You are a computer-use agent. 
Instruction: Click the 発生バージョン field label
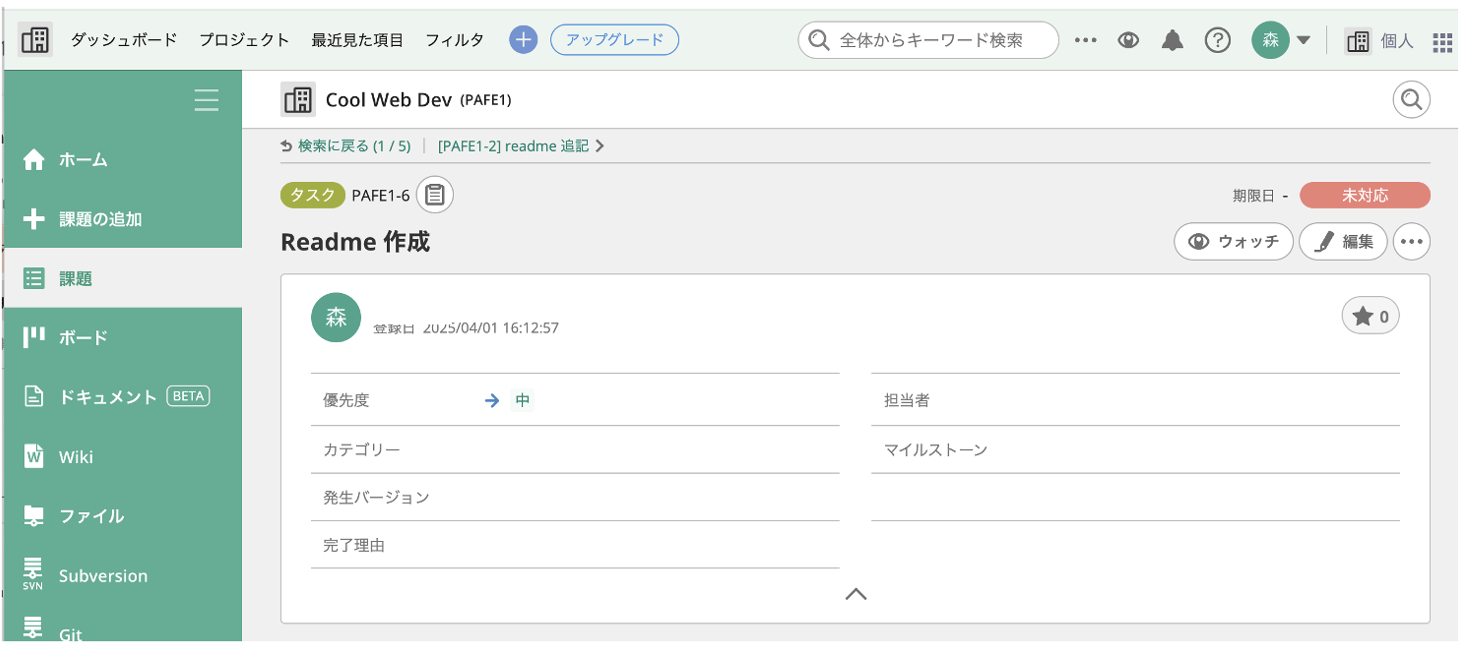tap(376, 497)
